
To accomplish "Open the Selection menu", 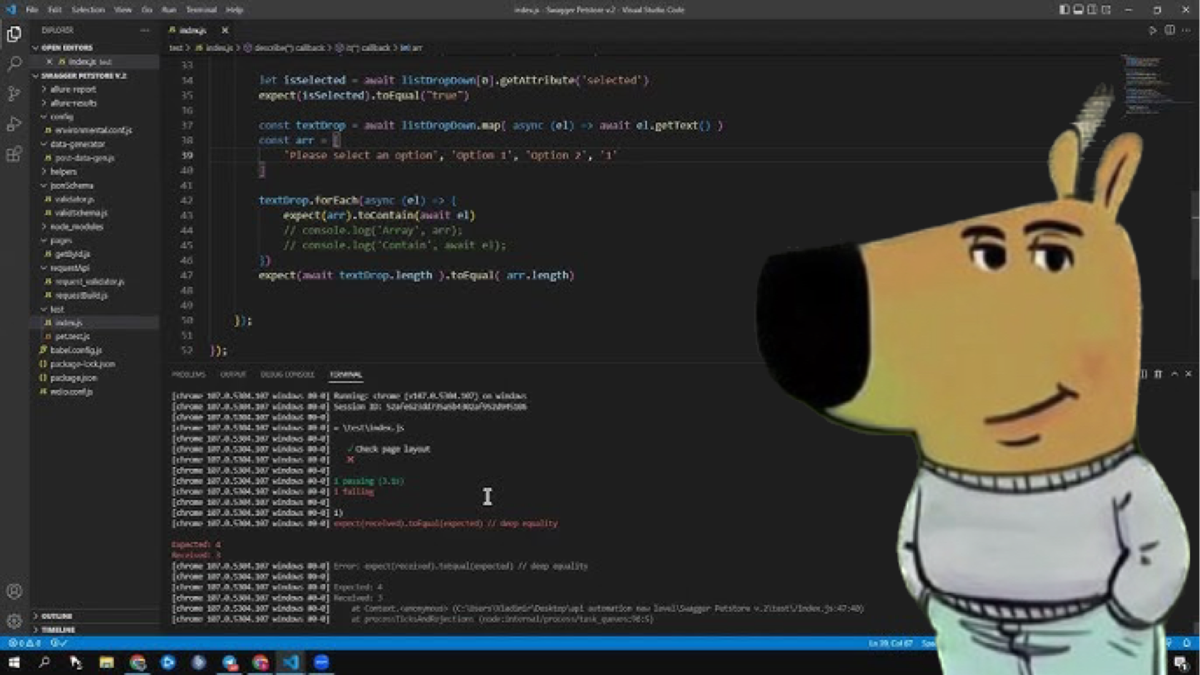I will 88,9.
